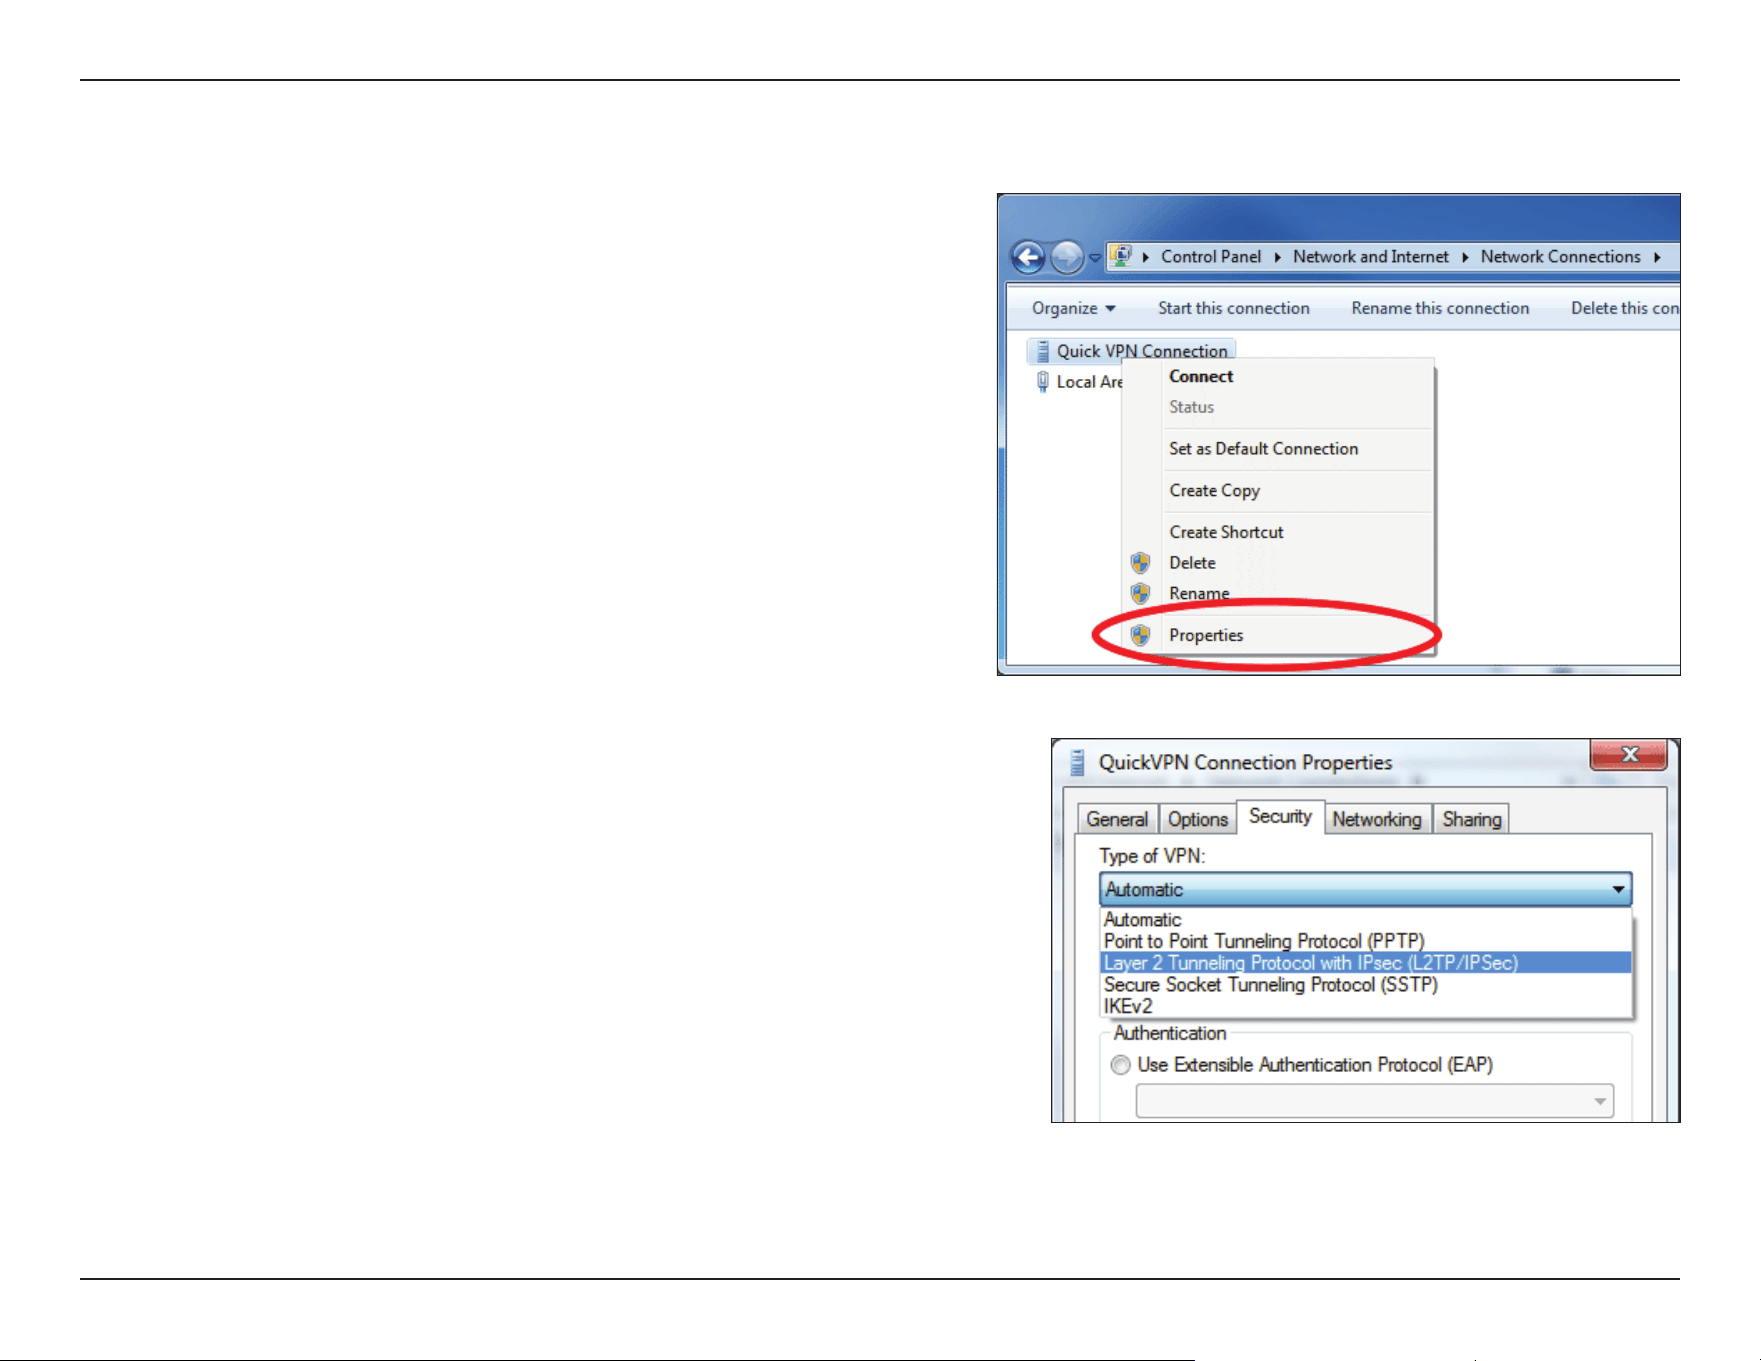Open the Type of VPN dropdown arrow
1761x1361 pixels.
[x=1618, y=889]
